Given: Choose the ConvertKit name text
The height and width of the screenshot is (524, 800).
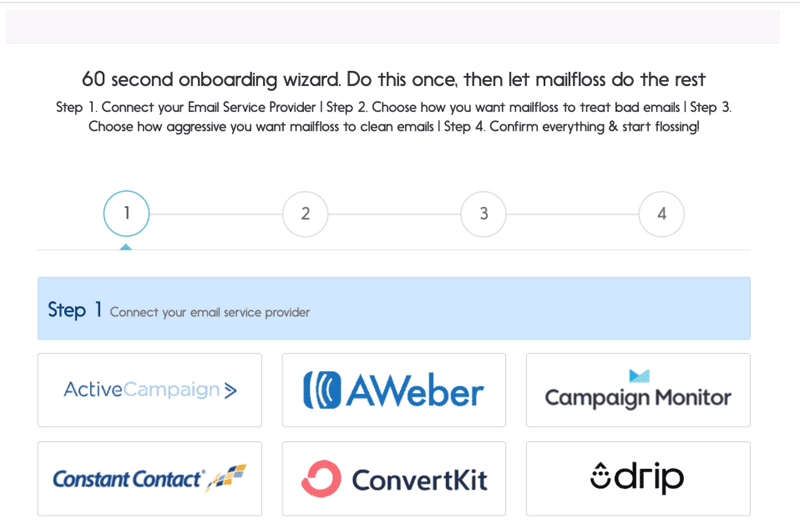Looking at the screenshot, I should (420, 480).
